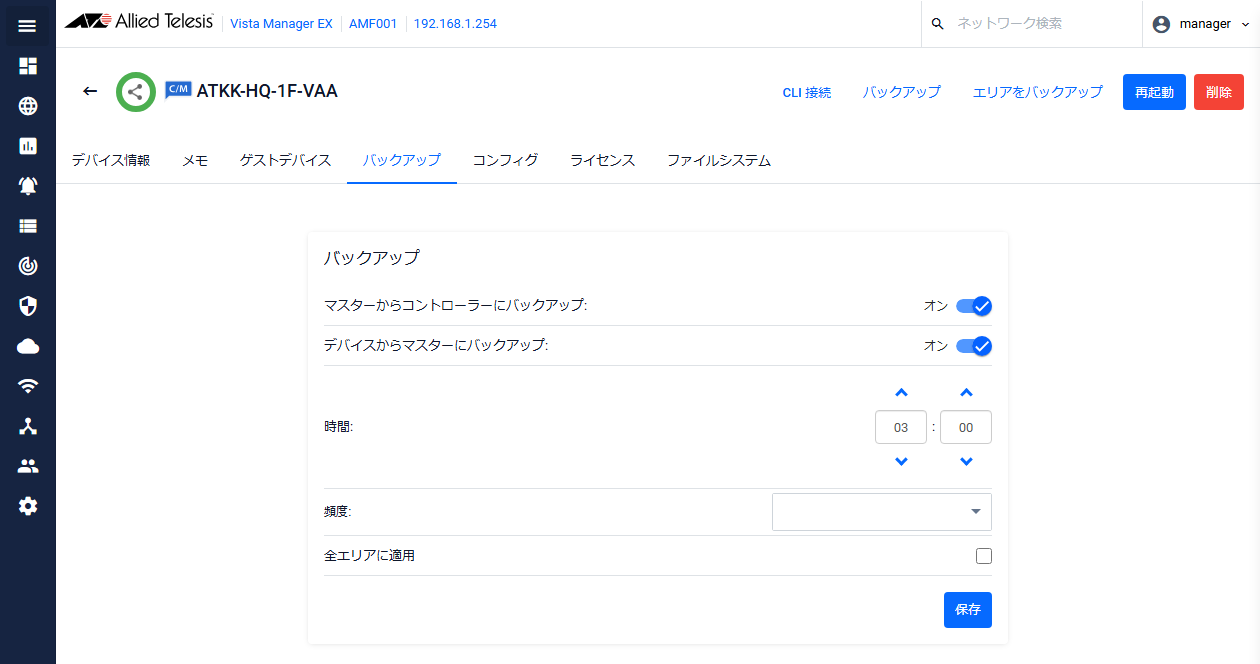1260x664 pixels.
Task: Switch to the コンフィグ tab
Action: tap(504, 160)
